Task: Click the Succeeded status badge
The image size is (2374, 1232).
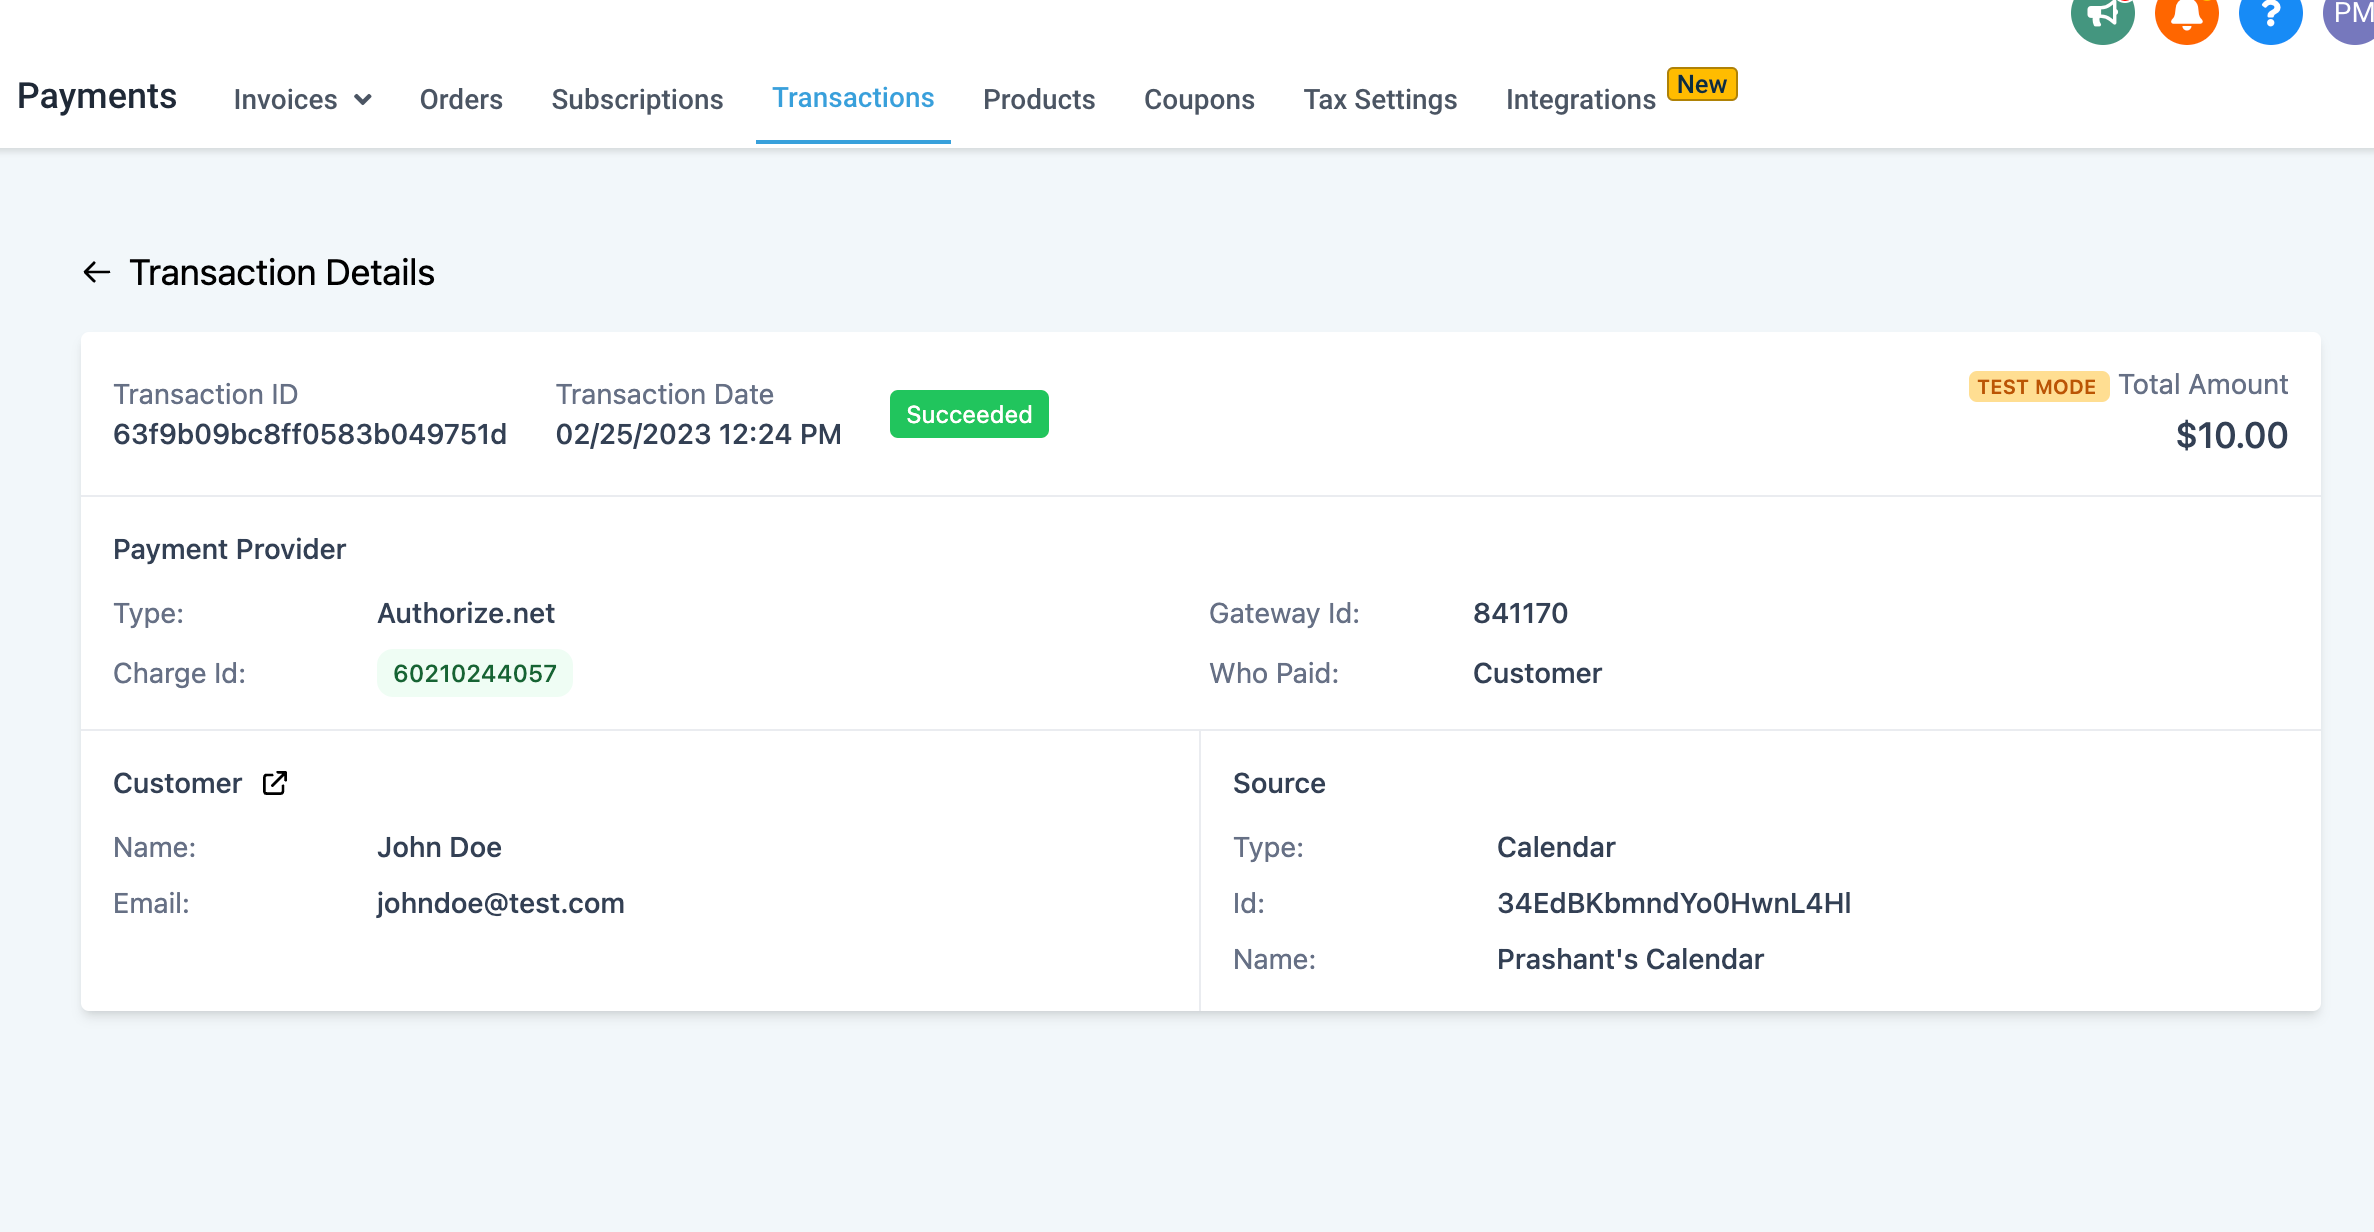Action: [969, 414]
